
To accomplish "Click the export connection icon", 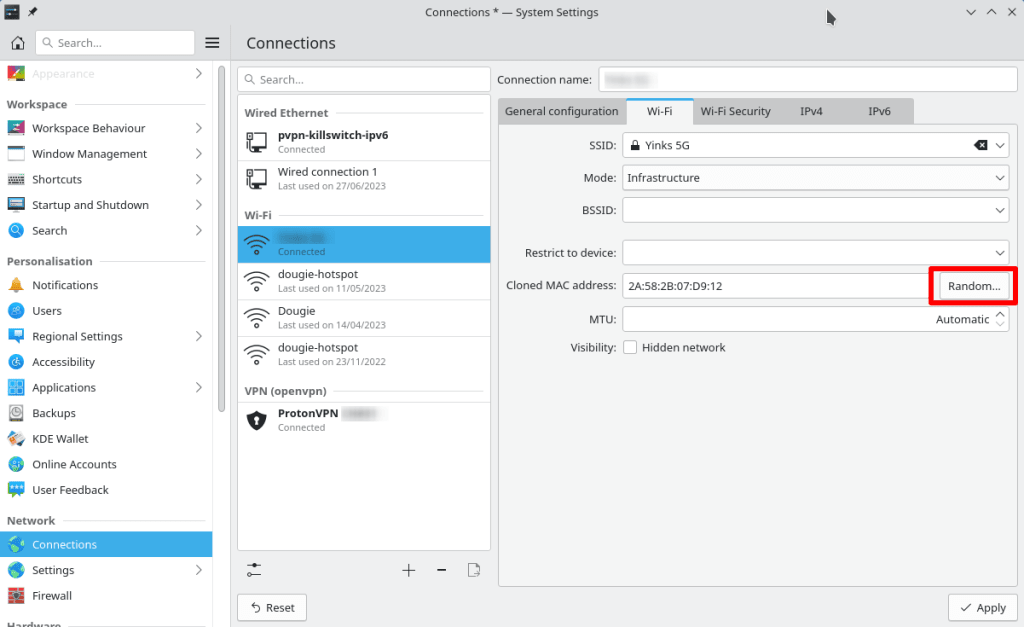I will 474,570.
